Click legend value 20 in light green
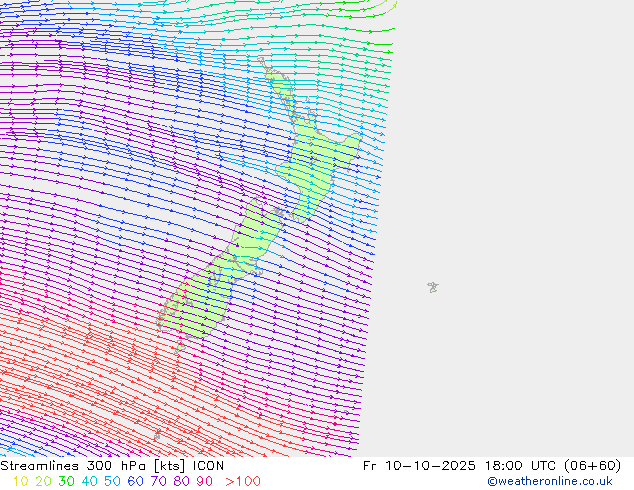 (x=43, y=481)
